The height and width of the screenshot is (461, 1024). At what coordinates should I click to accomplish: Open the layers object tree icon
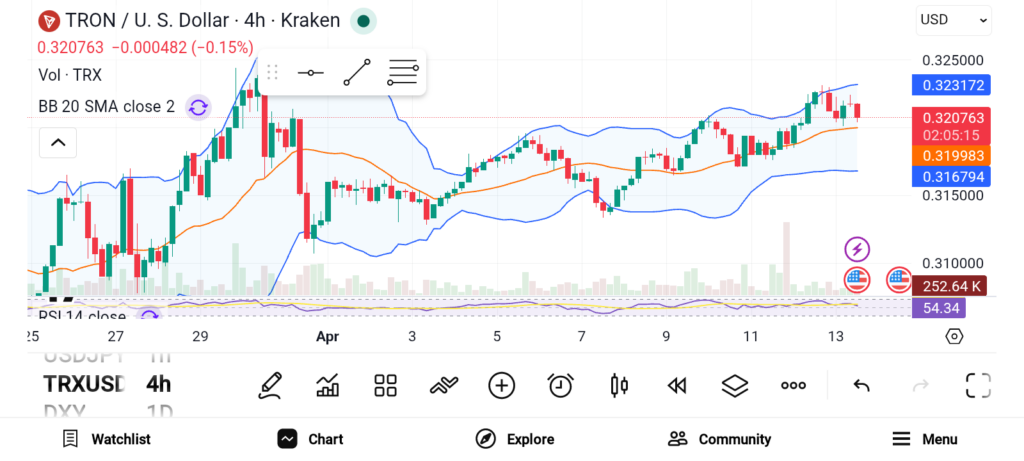coord(735,385)
